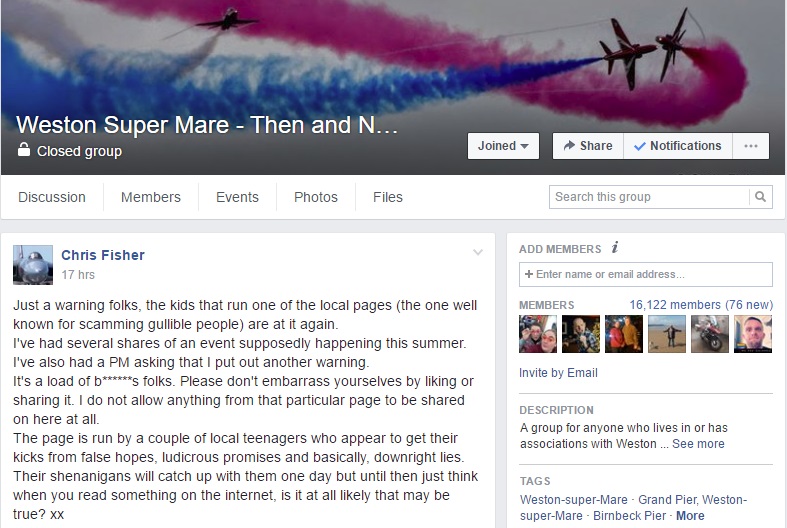Open the three-dots more options button
The image size is (787, 528).
[x=750, y=146]
